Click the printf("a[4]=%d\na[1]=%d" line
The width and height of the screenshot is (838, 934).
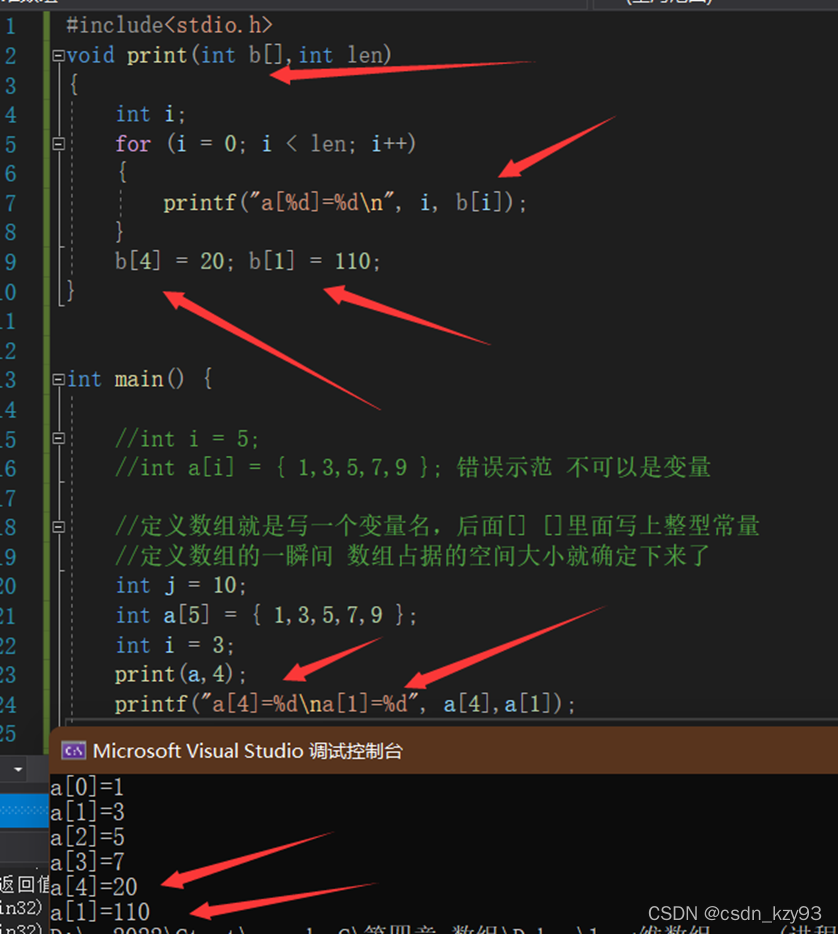click(x=345, y=705)
